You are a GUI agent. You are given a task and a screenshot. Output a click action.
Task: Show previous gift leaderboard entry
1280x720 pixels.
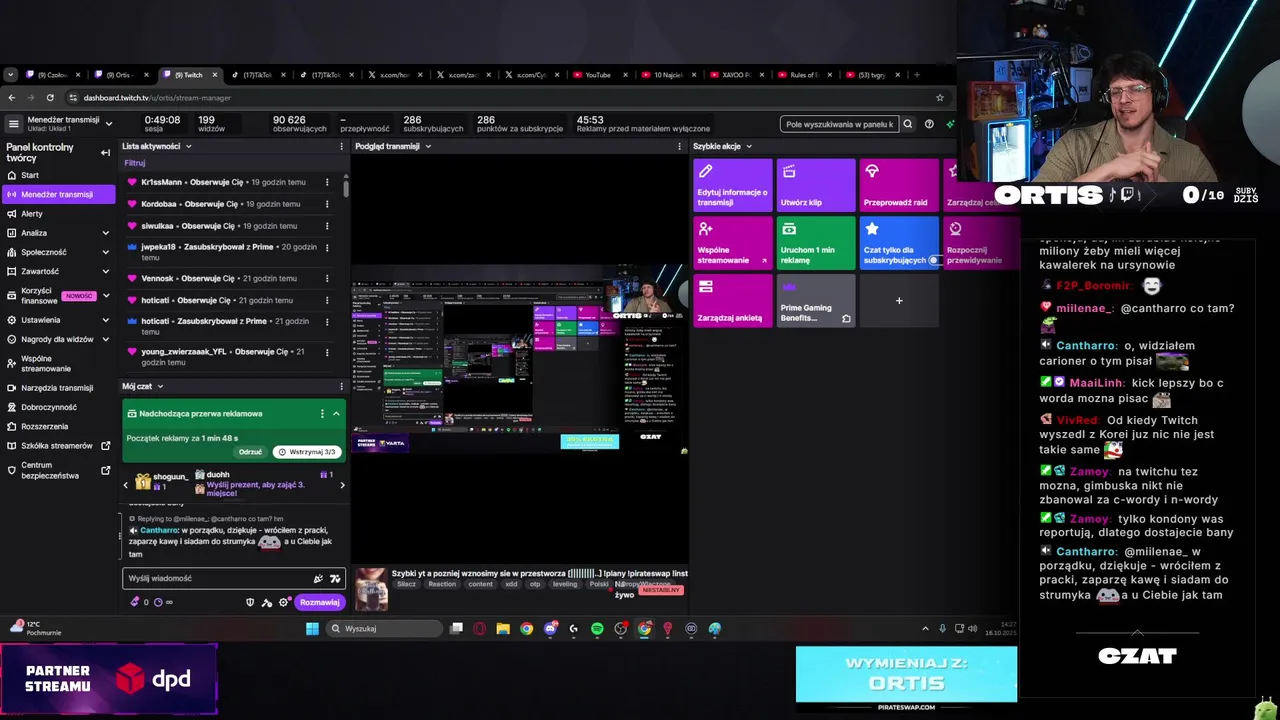point(126,485)
